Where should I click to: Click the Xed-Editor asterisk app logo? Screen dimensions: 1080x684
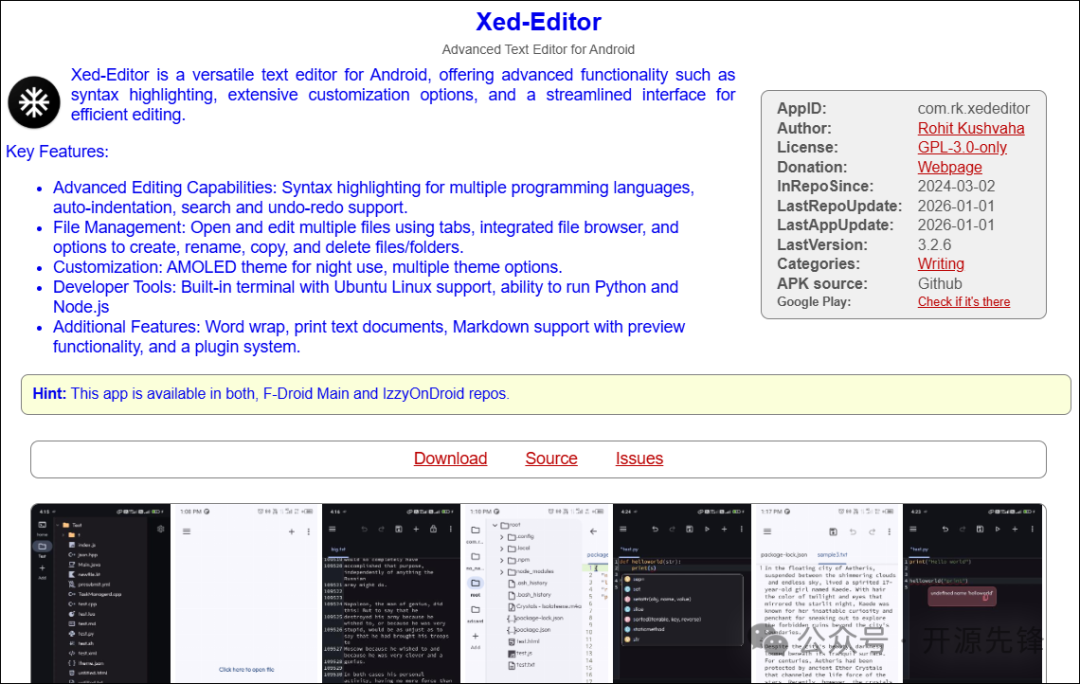[33, 102]
